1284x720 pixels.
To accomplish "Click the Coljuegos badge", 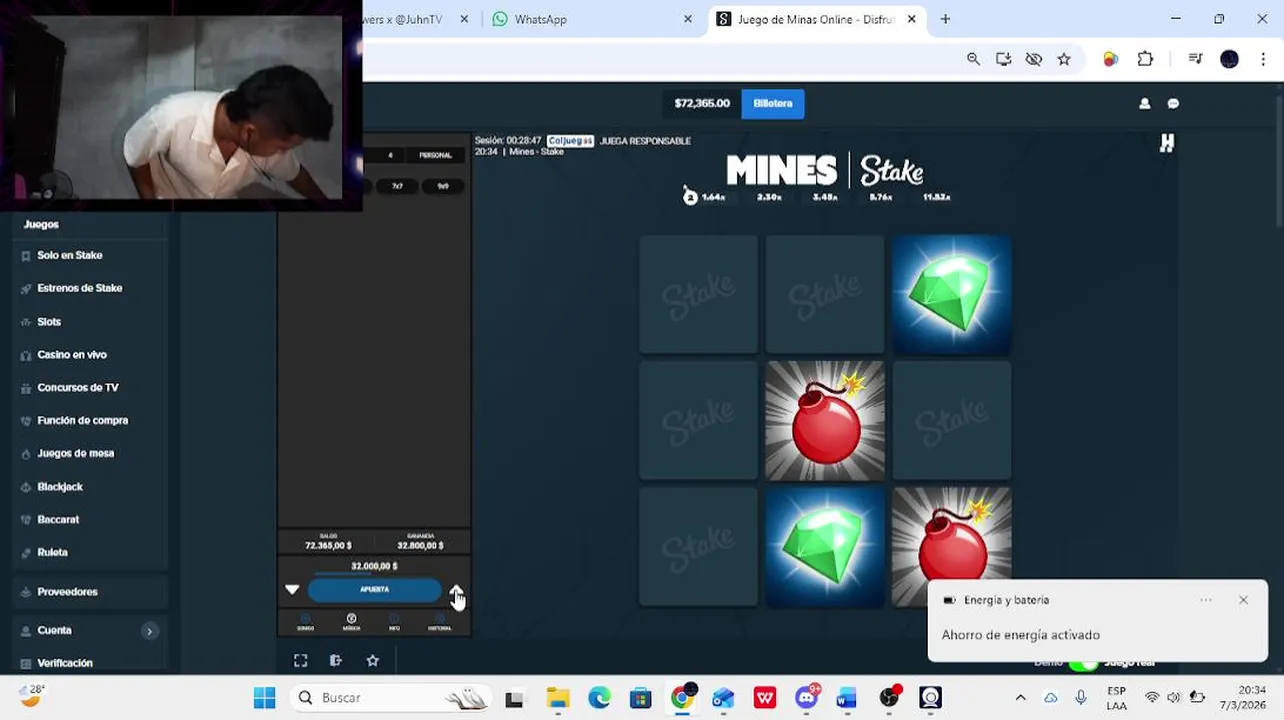I will 570,141.
